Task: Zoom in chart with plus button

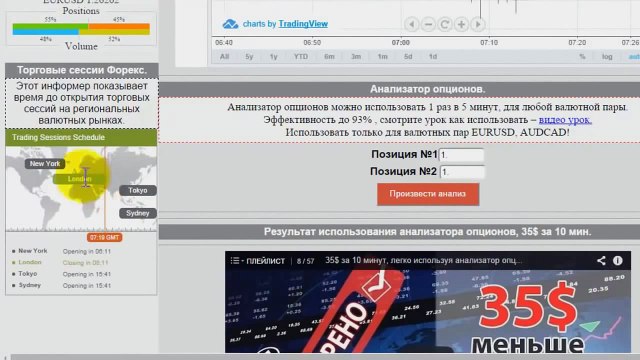Action: [461, 24]
